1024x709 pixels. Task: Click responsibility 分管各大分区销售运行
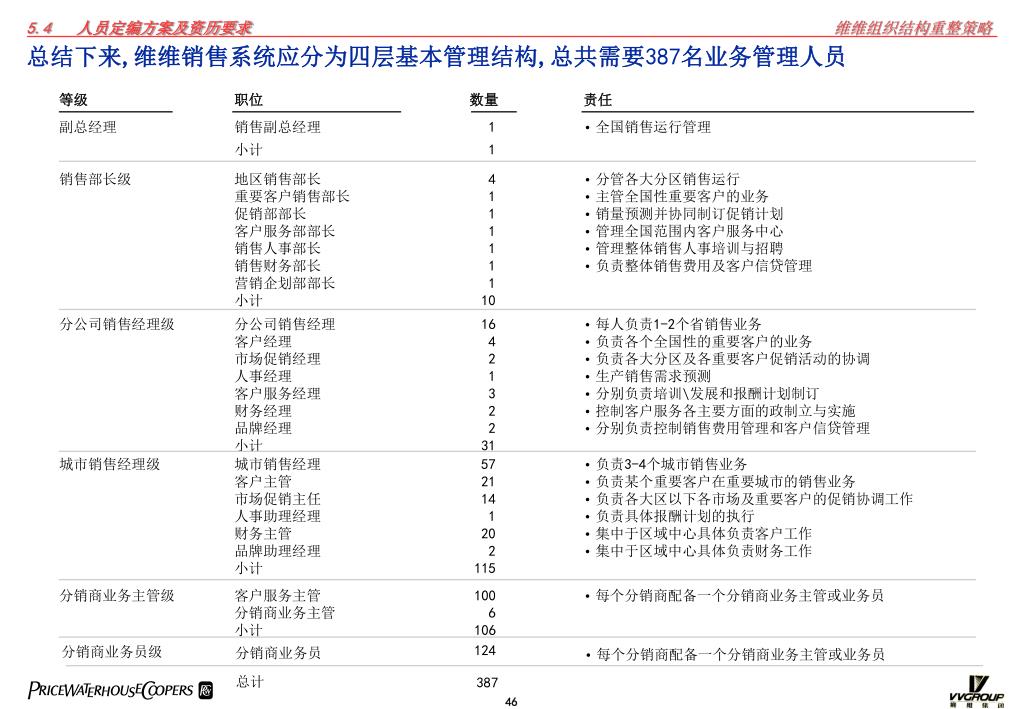[667, 179]
